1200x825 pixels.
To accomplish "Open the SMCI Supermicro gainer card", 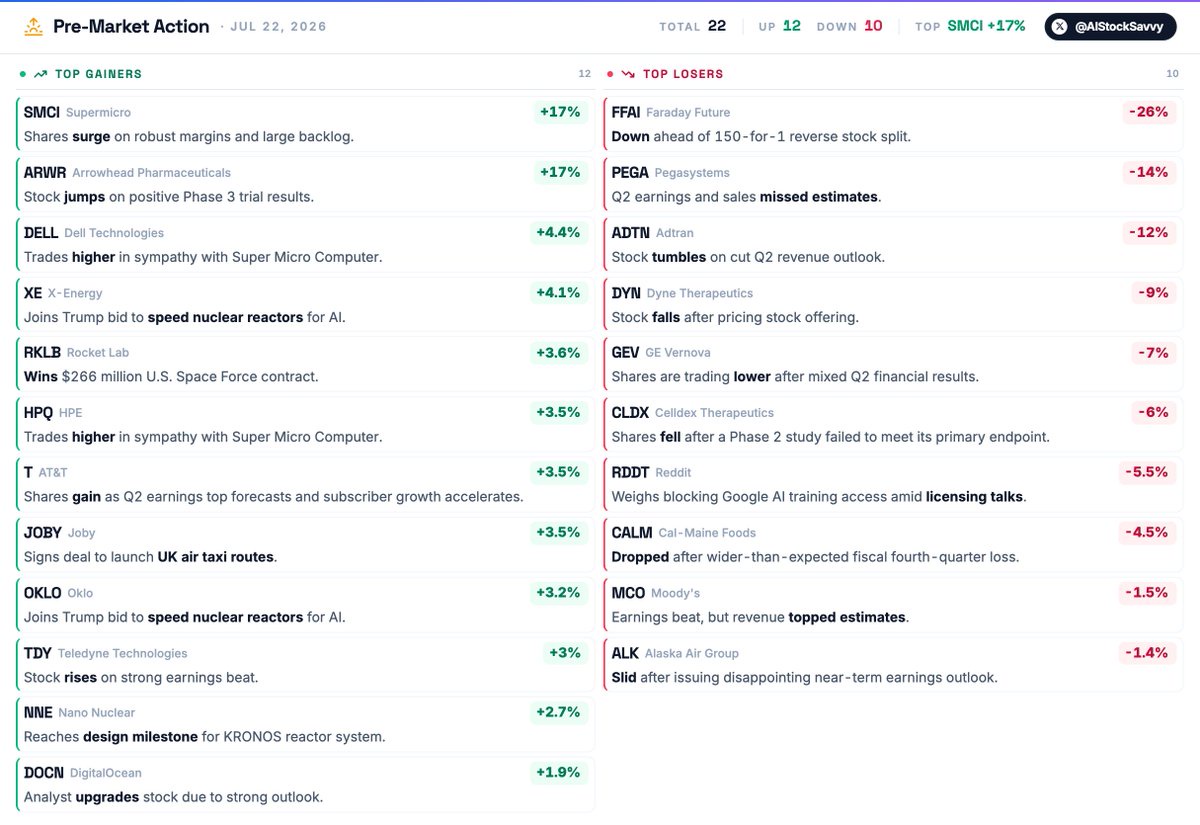I will [x=305, y=124].
